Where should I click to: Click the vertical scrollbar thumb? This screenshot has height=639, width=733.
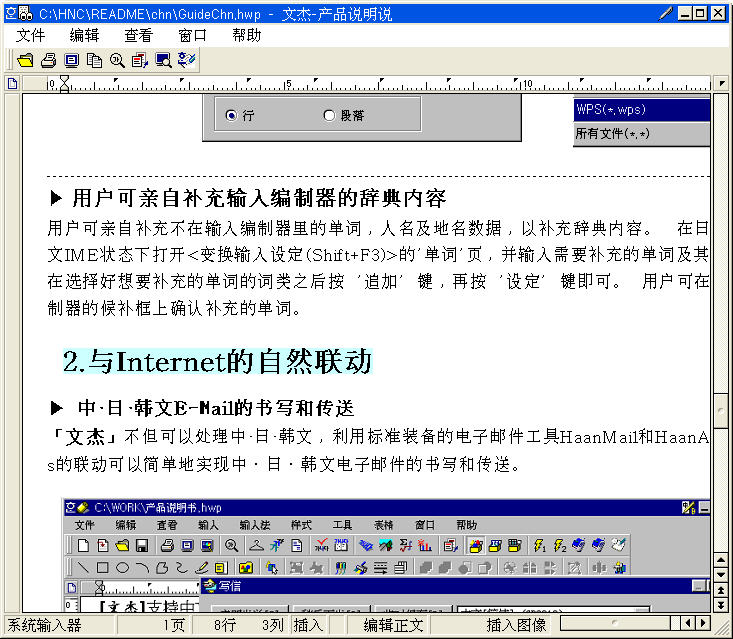[x=721, y=411]
